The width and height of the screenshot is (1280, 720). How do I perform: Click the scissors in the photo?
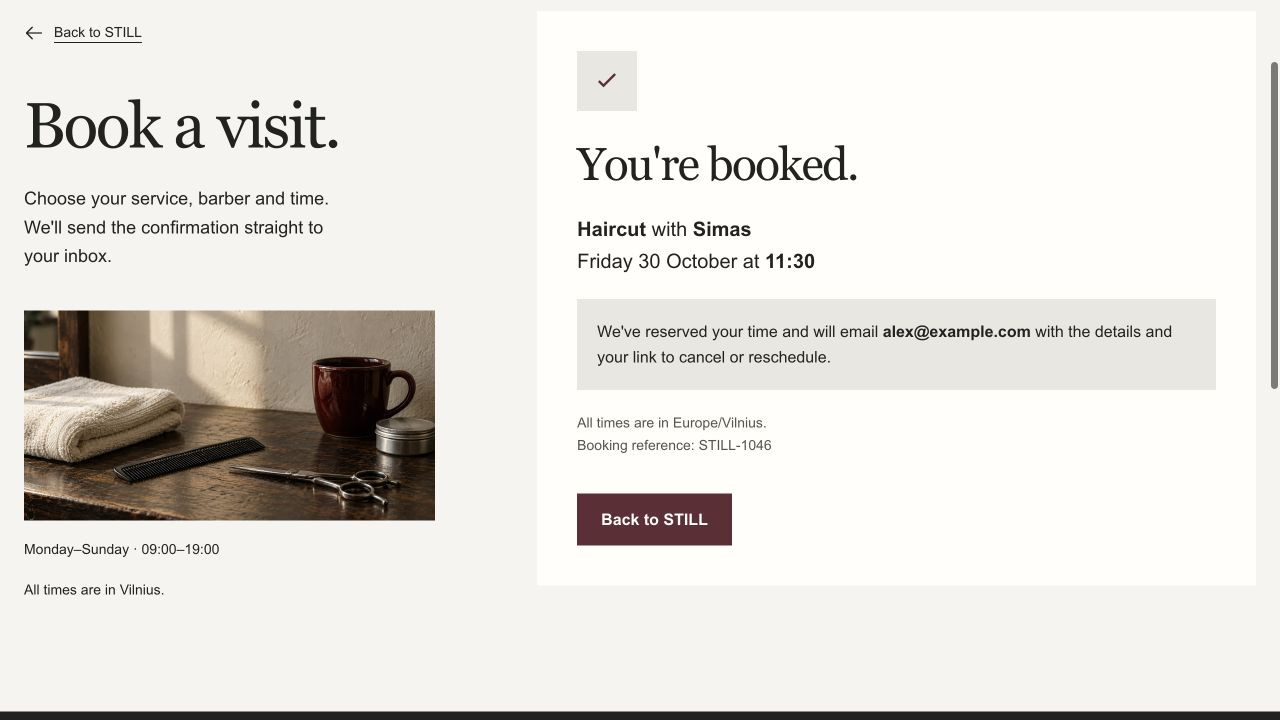click(x=320, y=481)
